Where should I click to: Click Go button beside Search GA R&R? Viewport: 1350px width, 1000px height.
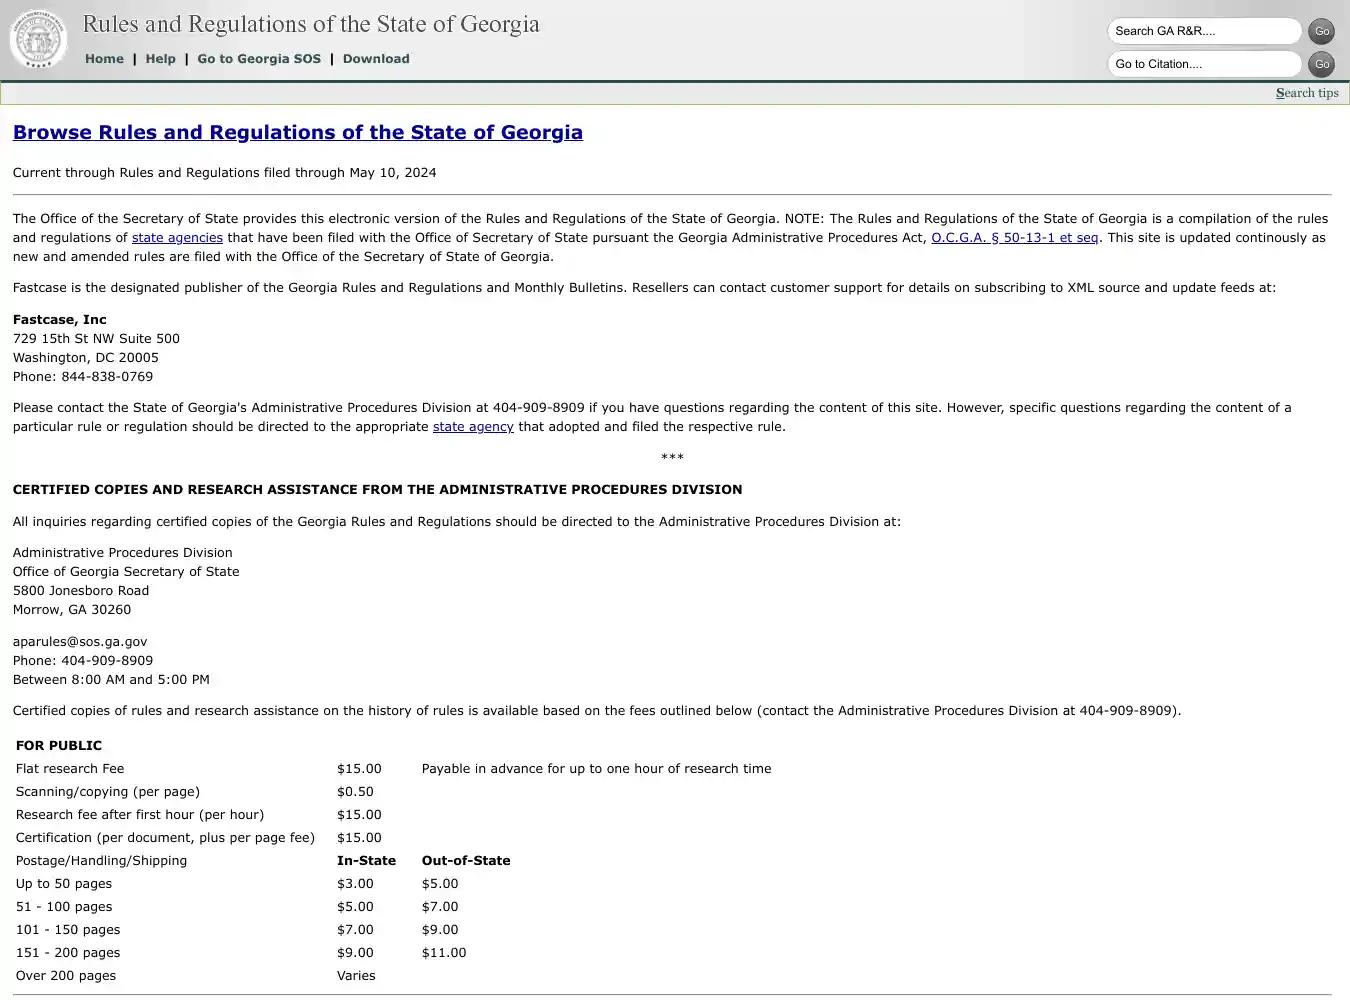point(1321,31)
